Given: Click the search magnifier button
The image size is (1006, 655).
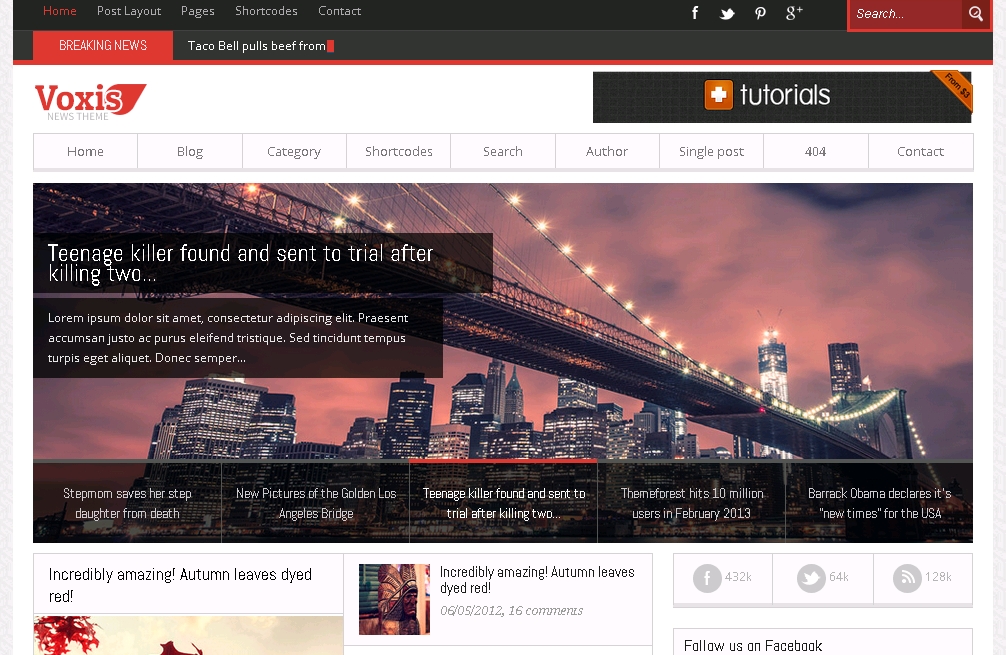Looking at the screenshot, I should (976, 14).
